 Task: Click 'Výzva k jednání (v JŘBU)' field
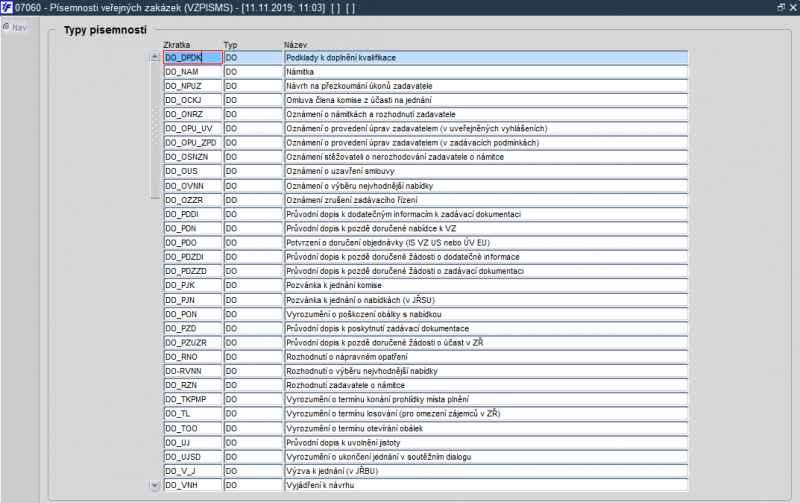coord(486,471)
